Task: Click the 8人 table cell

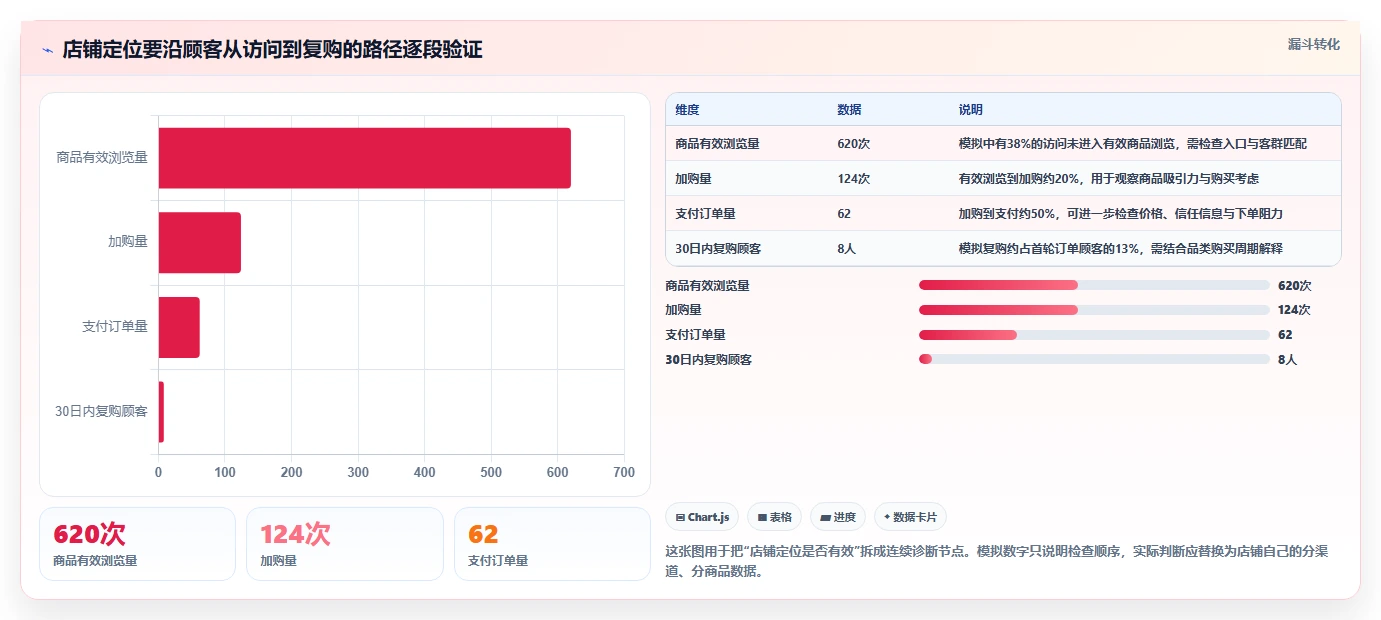Action: 846,249
